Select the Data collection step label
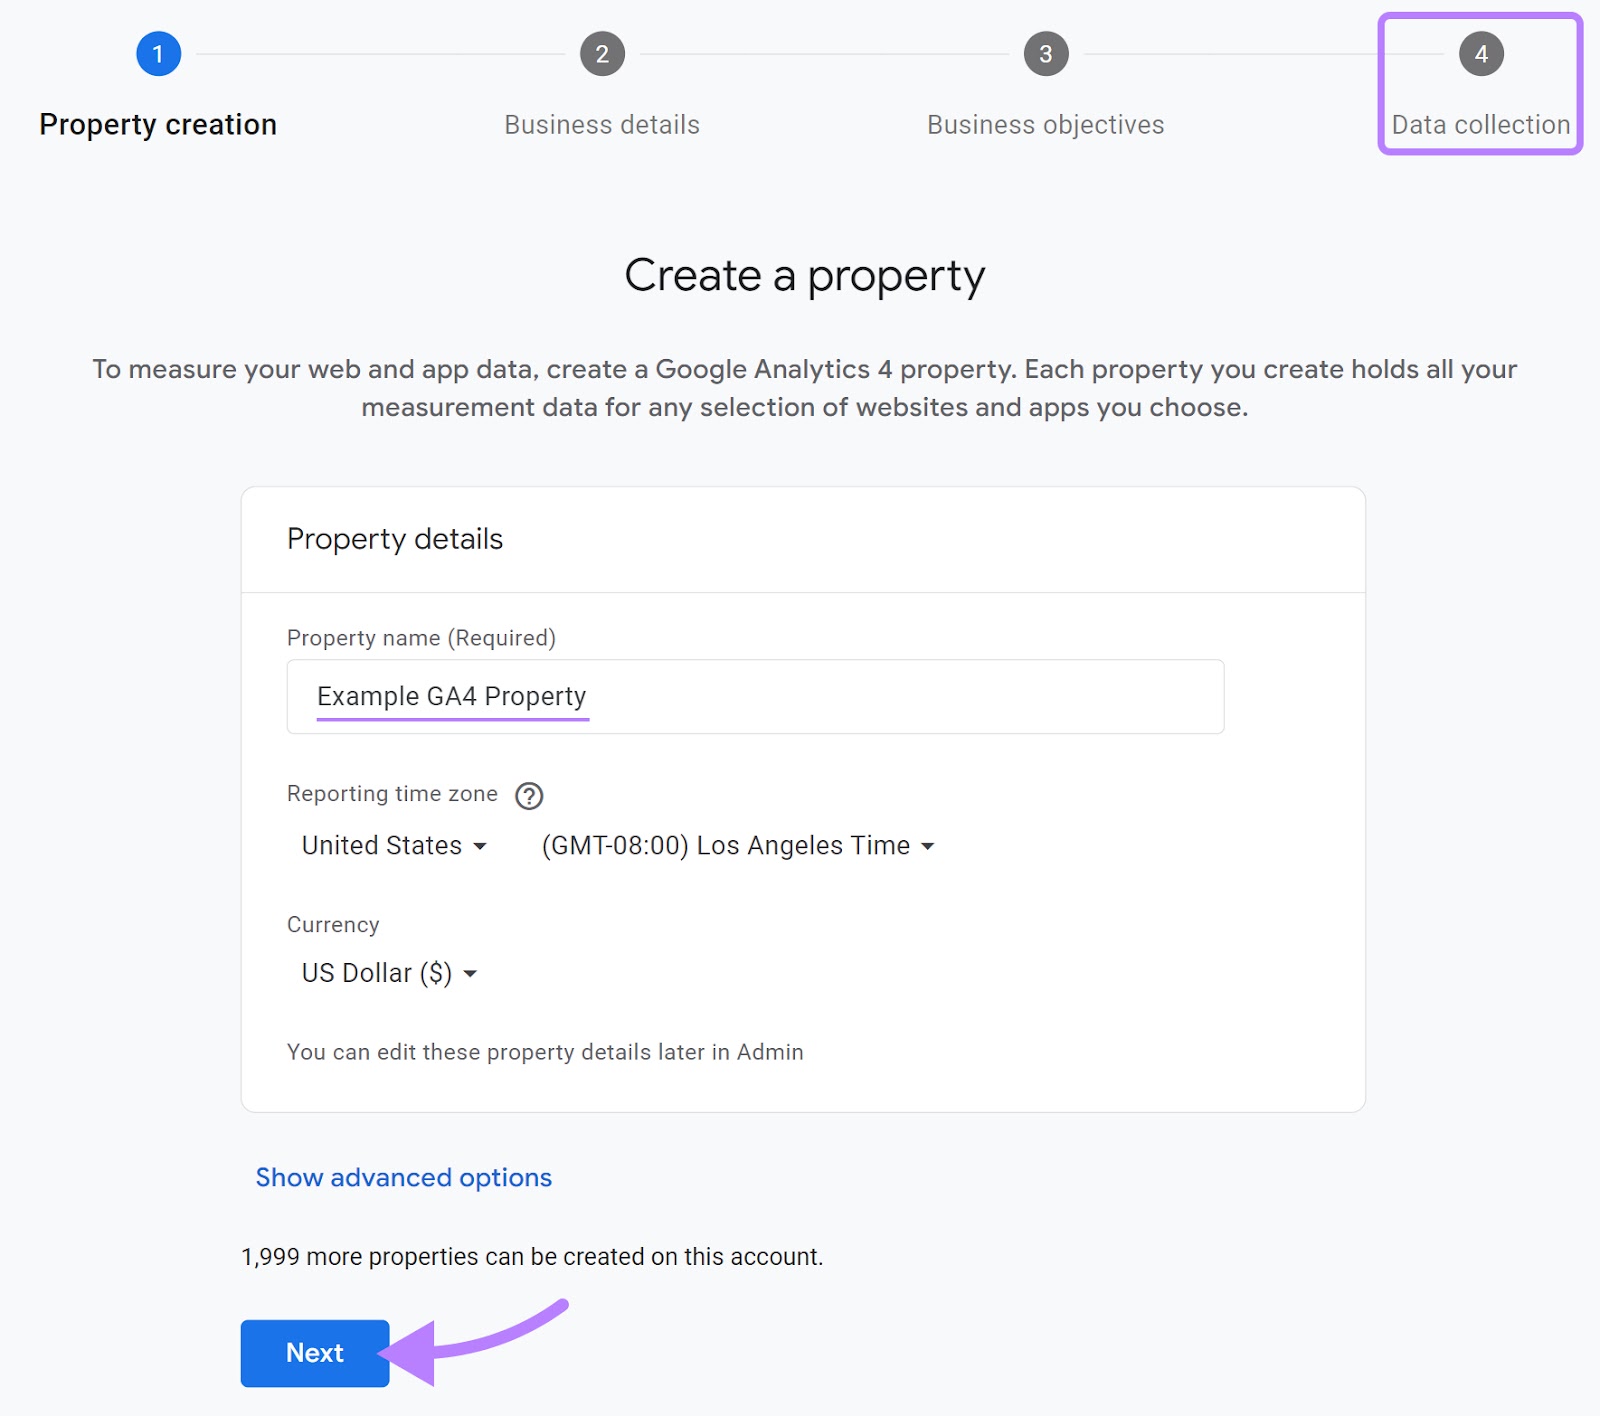 (x=1479, y=124)
